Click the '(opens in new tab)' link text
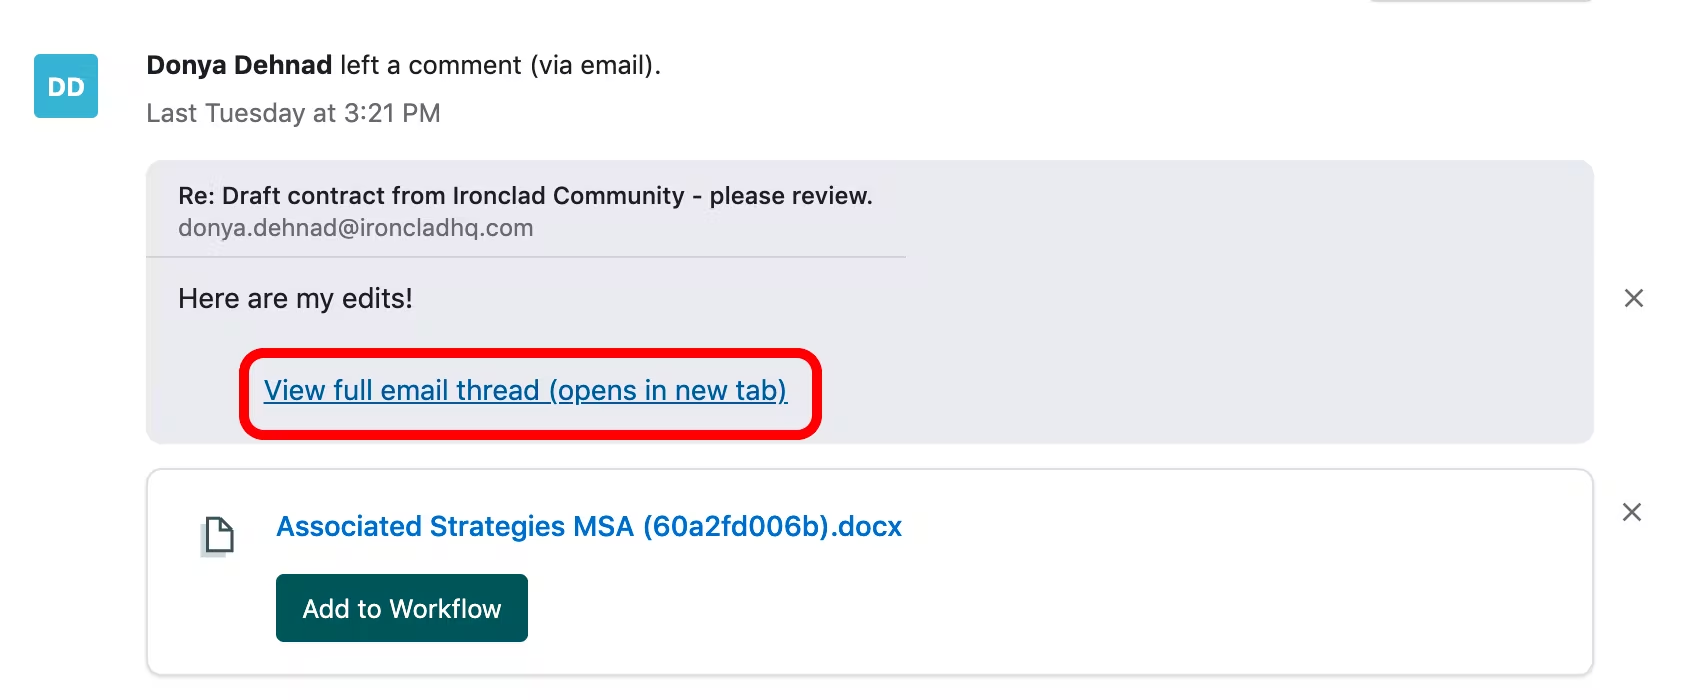 [667, 390]
